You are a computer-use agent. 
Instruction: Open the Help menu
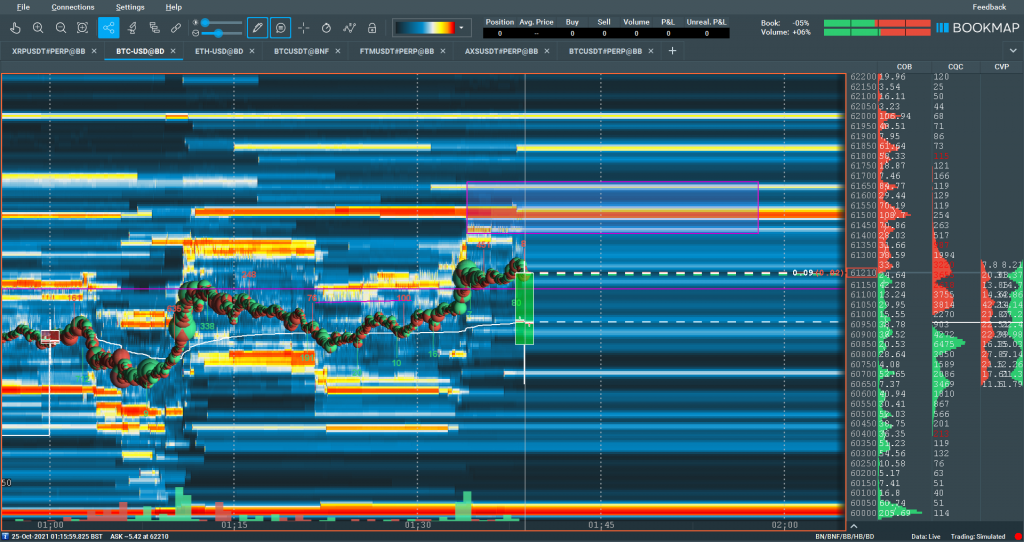point(174,7)
